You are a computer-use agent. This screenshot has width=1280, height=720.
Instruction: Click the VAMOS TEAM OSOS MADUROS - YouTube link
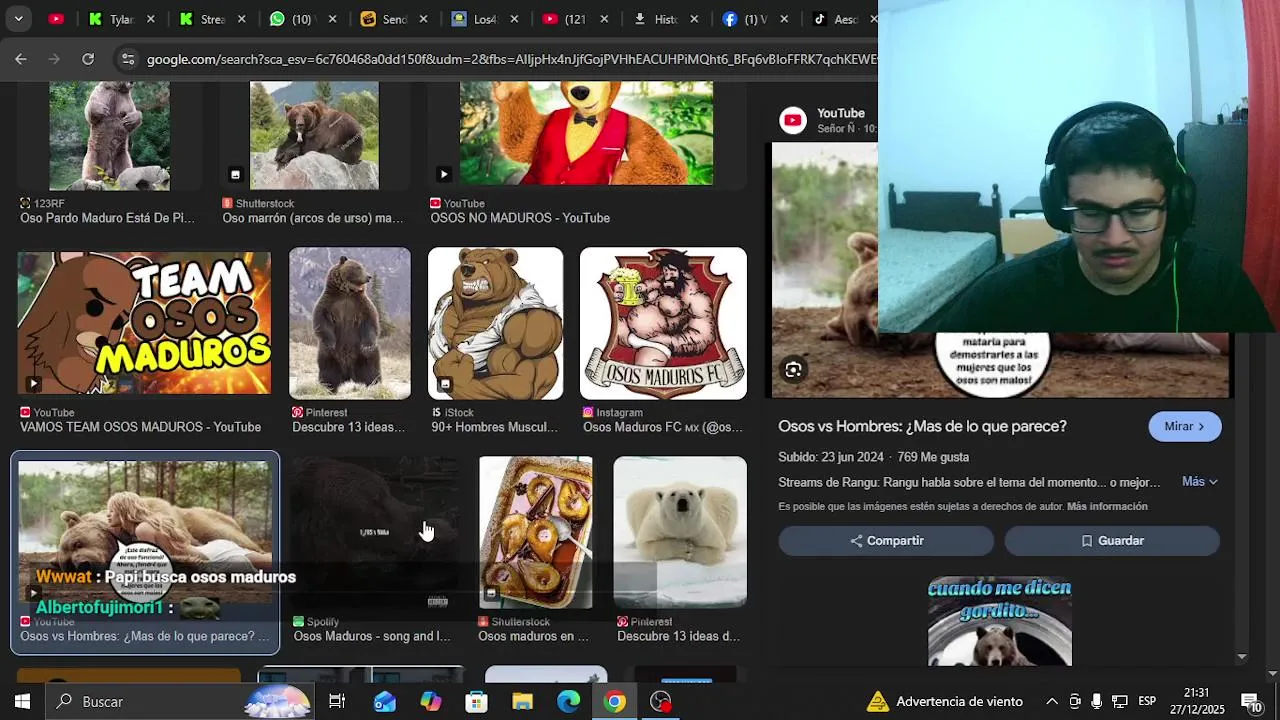[x=141, y=427]
